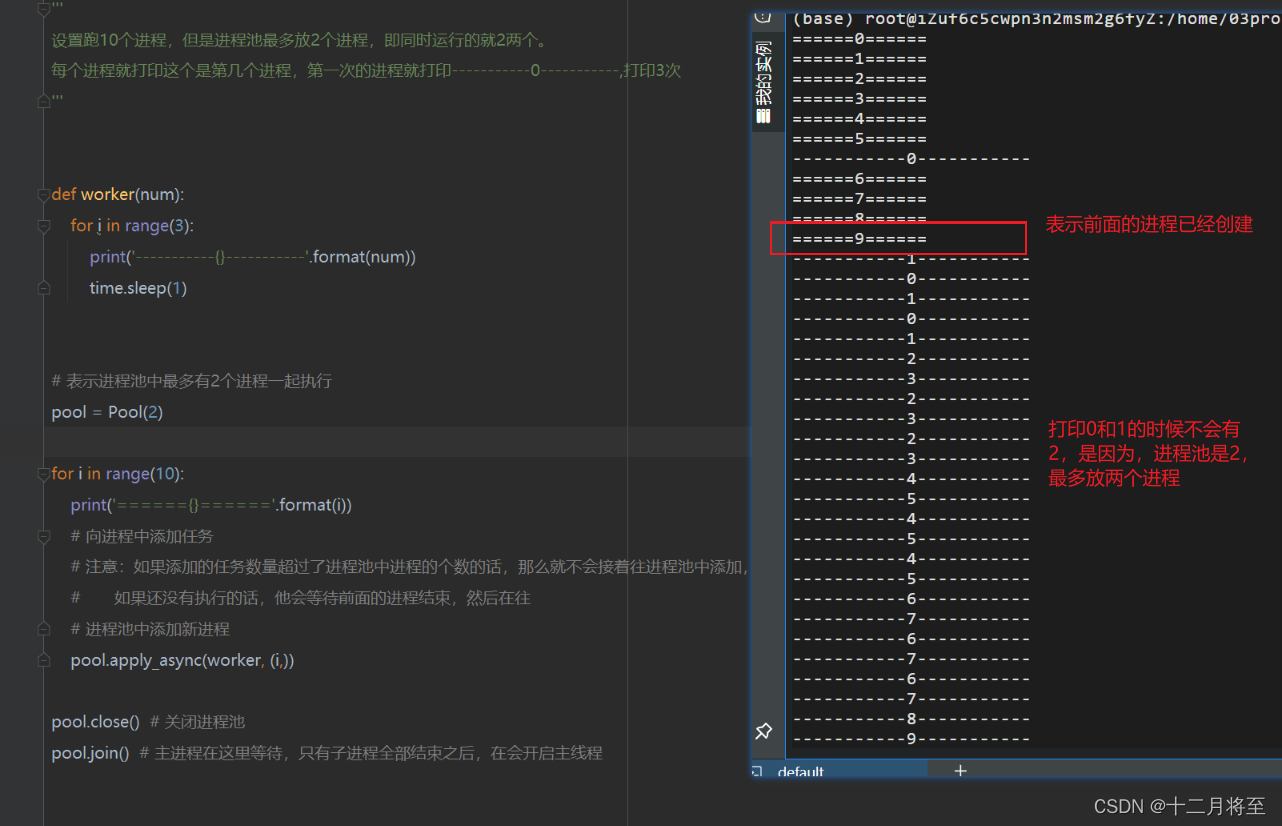
Task: Click terminal output '======6======'
Action: click(860, 179)
